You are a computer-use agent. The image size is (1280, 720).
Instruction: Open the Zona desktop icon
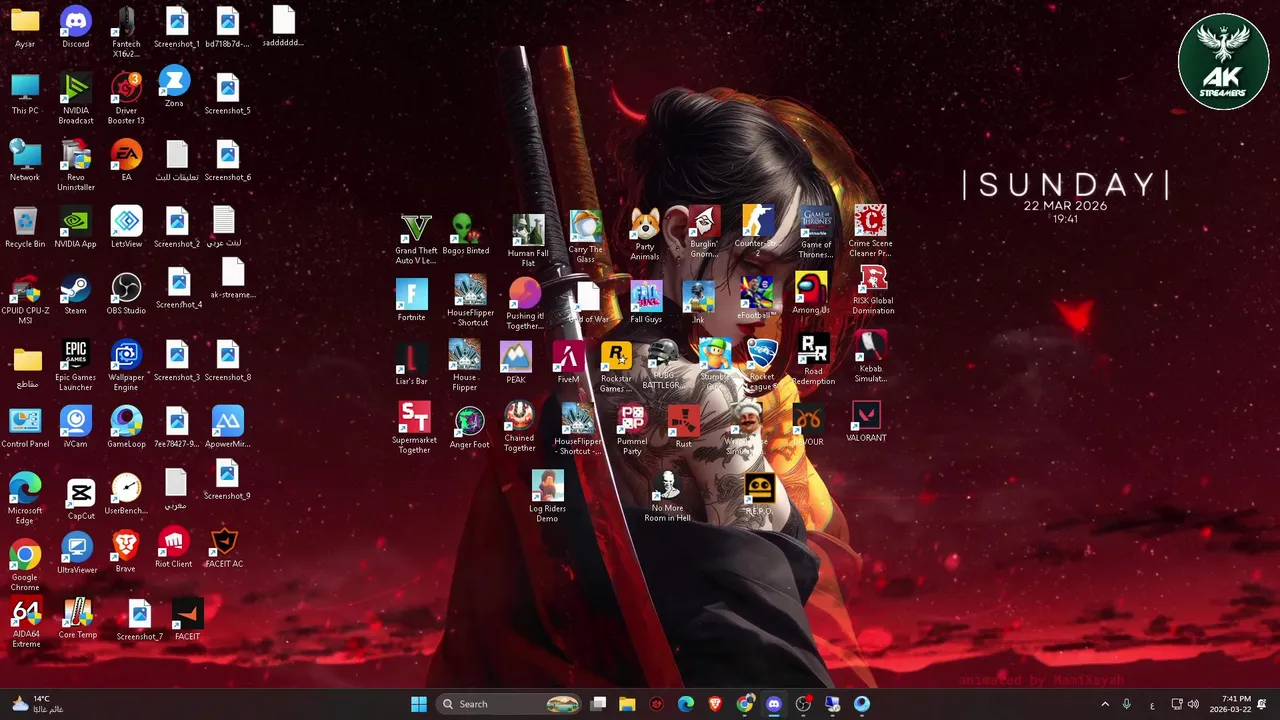coord(174,87)
